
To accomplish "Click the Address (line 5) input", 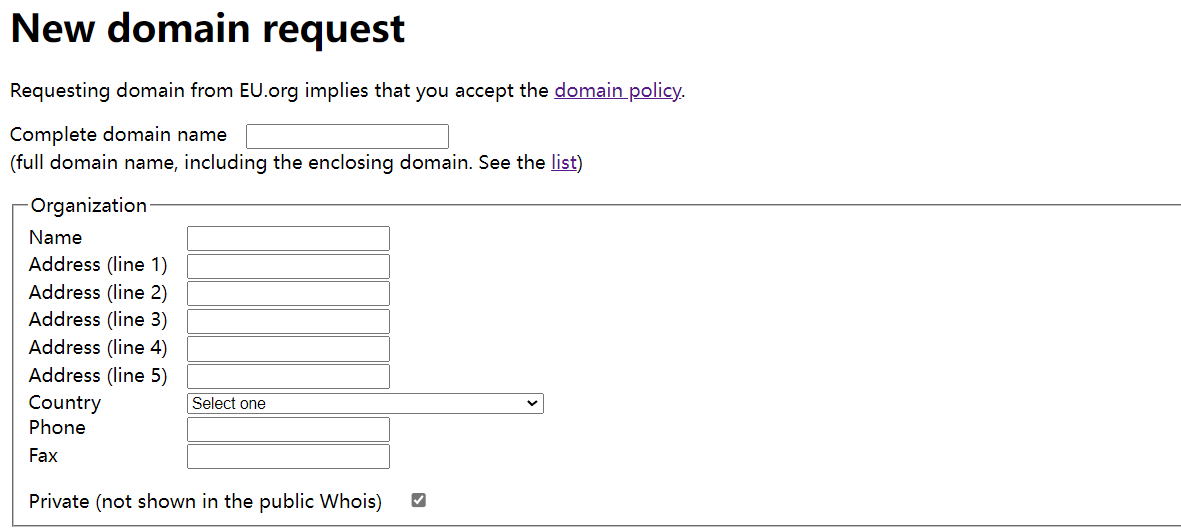I will coord(288,376).
